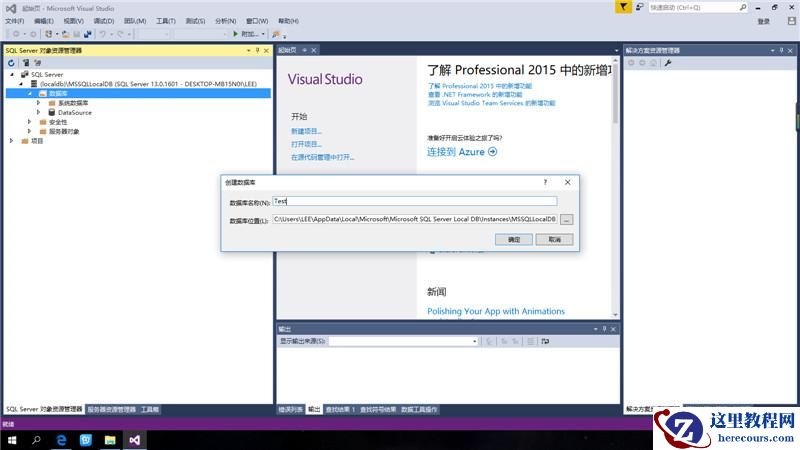Click the browse (...) button for database location
Image resolution: width=800 pixels, height=450 pixels.
pyautogui.click(x=566, y=219)
